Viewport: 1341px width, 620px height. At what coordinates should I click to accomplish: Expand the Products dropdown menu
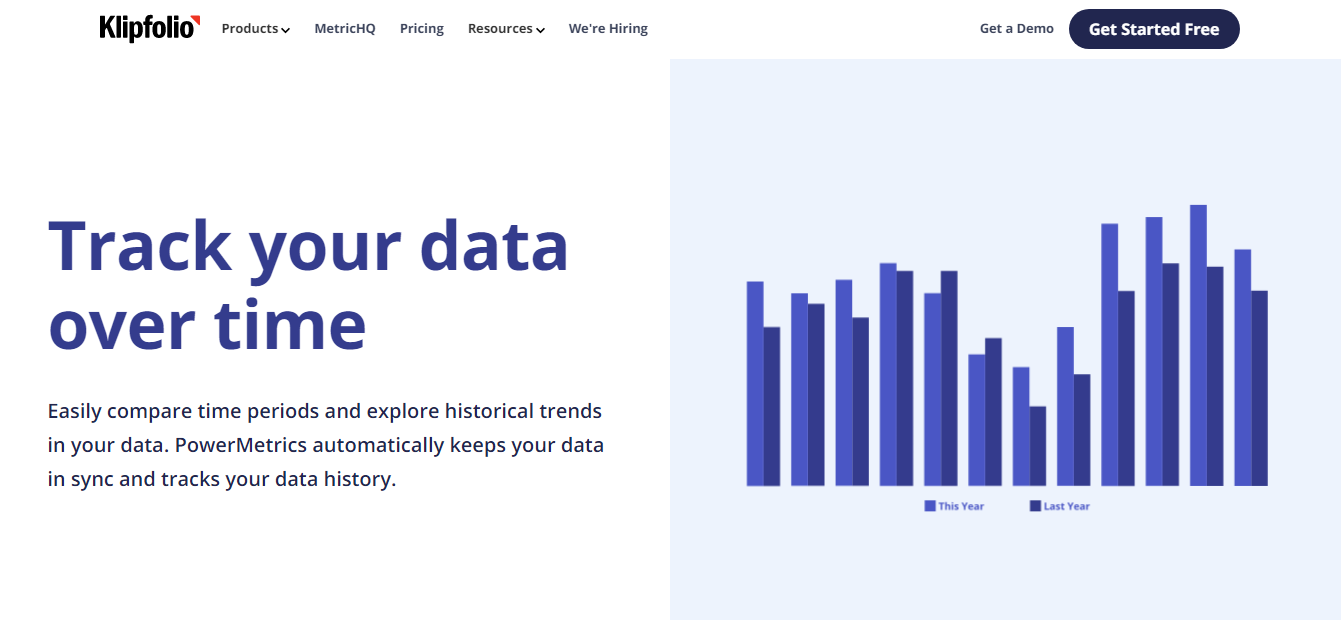[255, 29]
